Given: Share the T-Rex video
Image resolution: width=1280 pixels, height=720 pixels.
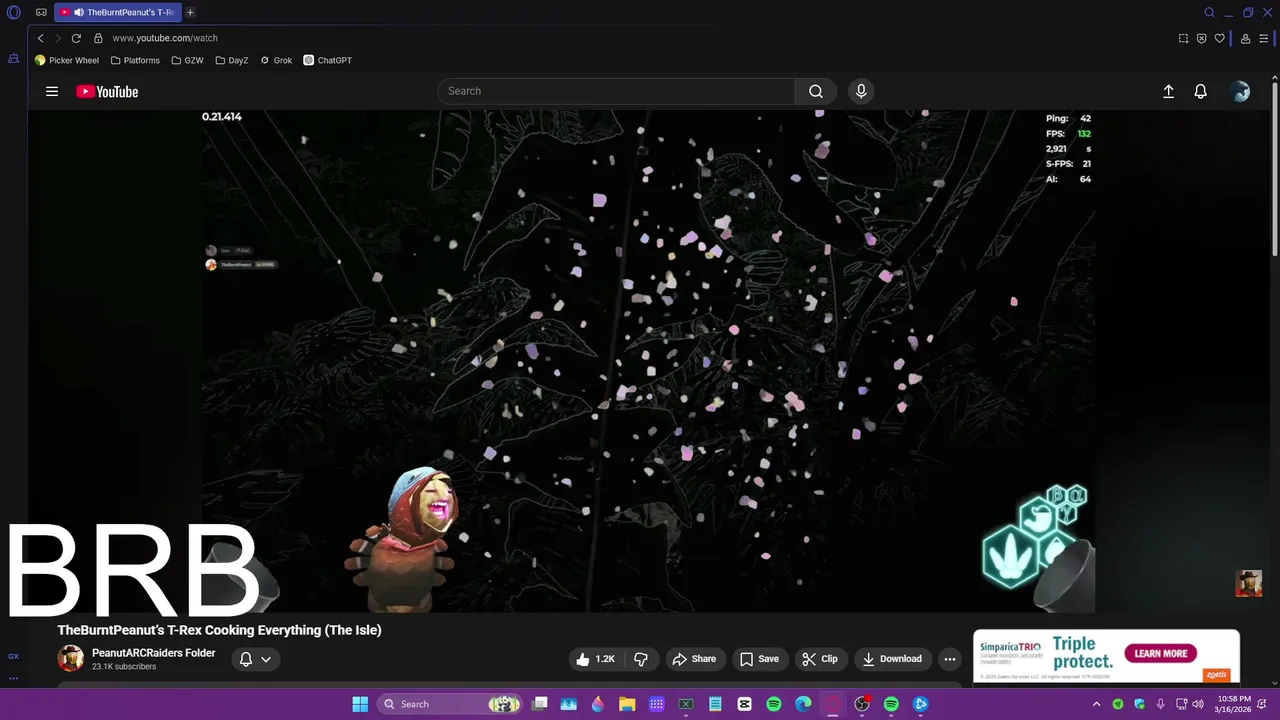Looking at the screenshot, I should [694, 659].
